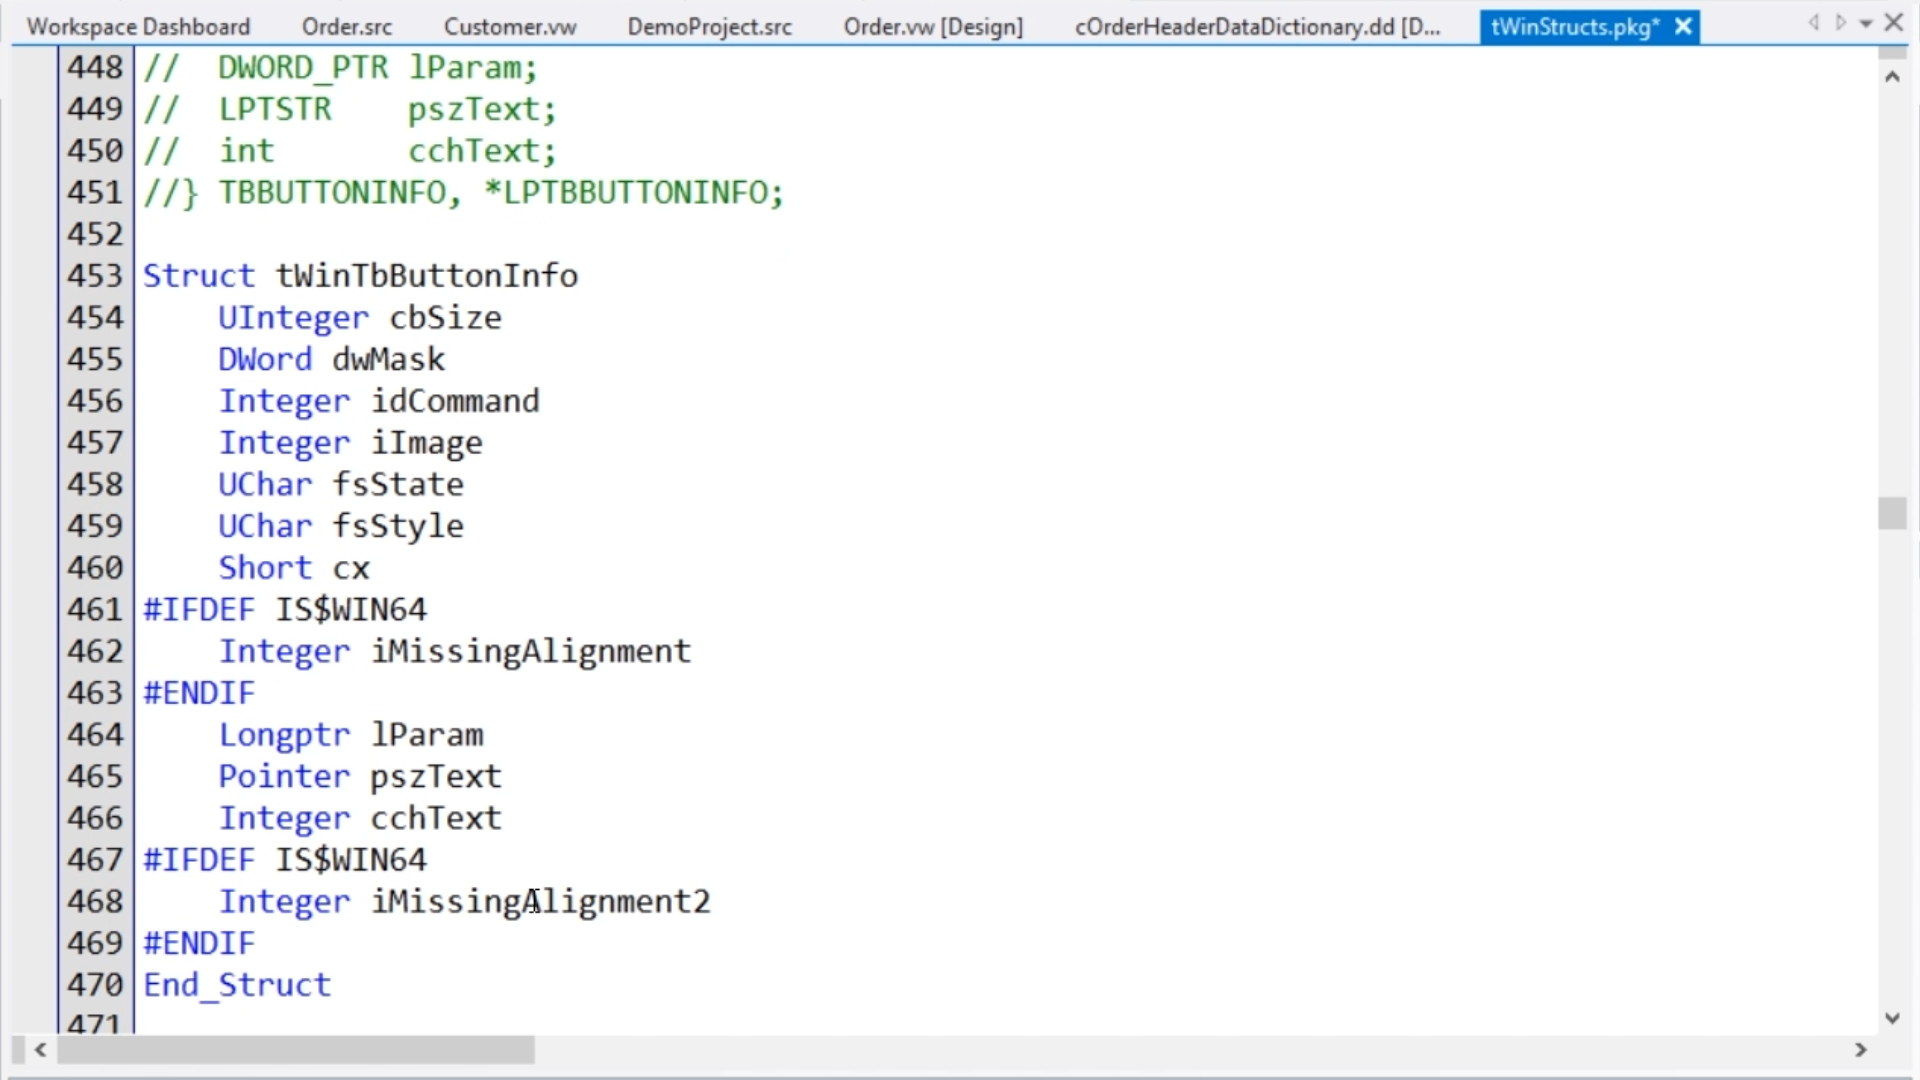Click the vertical scrollbar down arrow

(x=1892, y=1018)
